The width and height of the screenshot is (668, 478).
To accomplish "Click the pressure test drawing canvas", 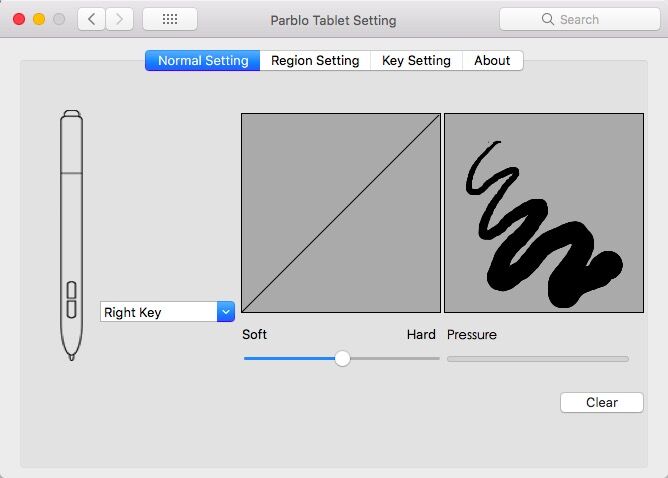I will [544, 213].
